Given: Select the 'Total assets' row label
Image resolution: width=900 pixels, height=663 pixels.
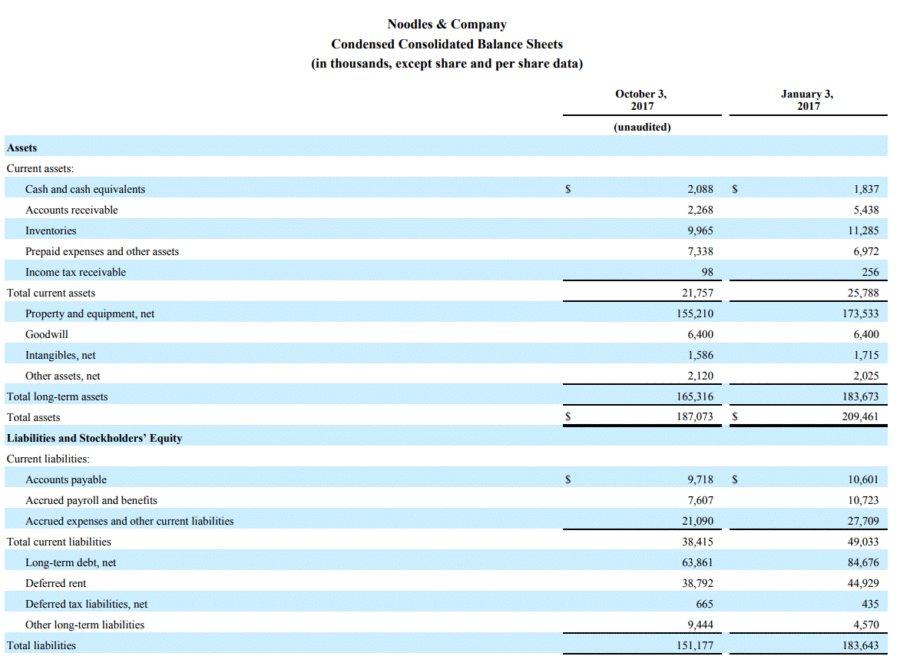Looking at the screenshot, I should click(33, 417).
